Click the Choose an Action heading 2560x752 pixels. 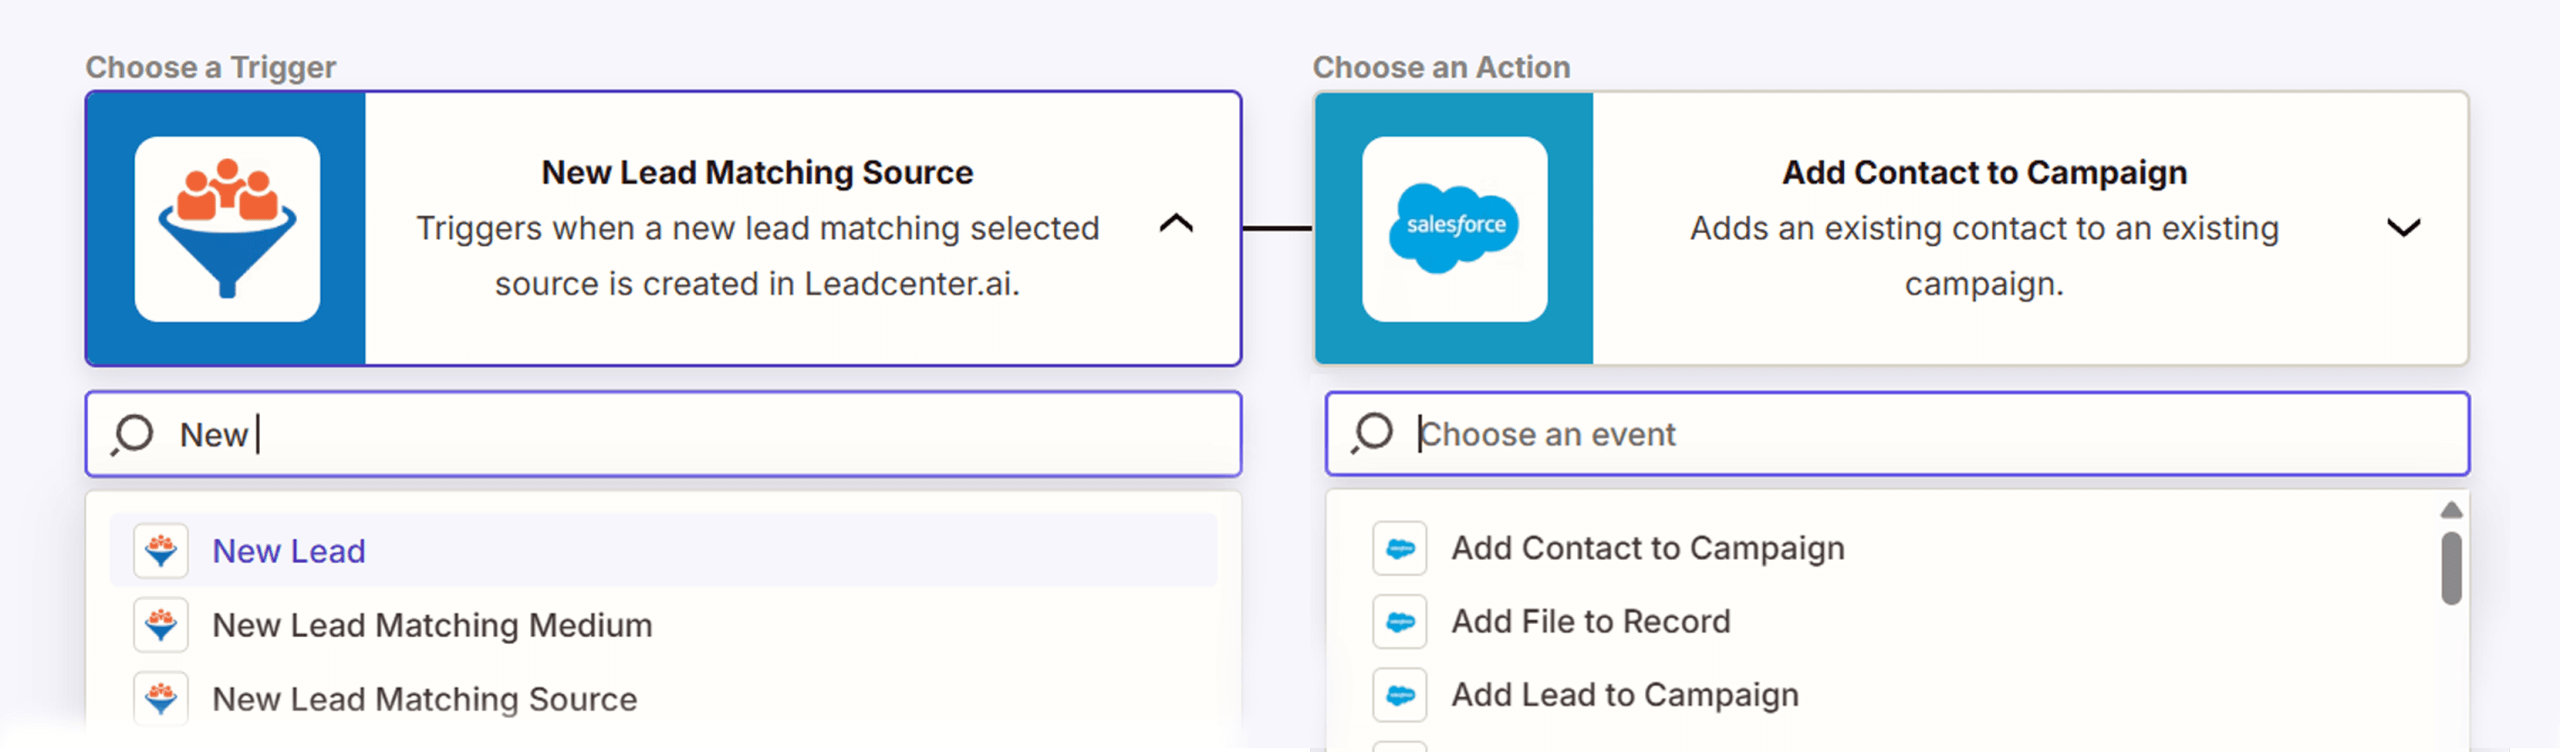coord(1441,67)
